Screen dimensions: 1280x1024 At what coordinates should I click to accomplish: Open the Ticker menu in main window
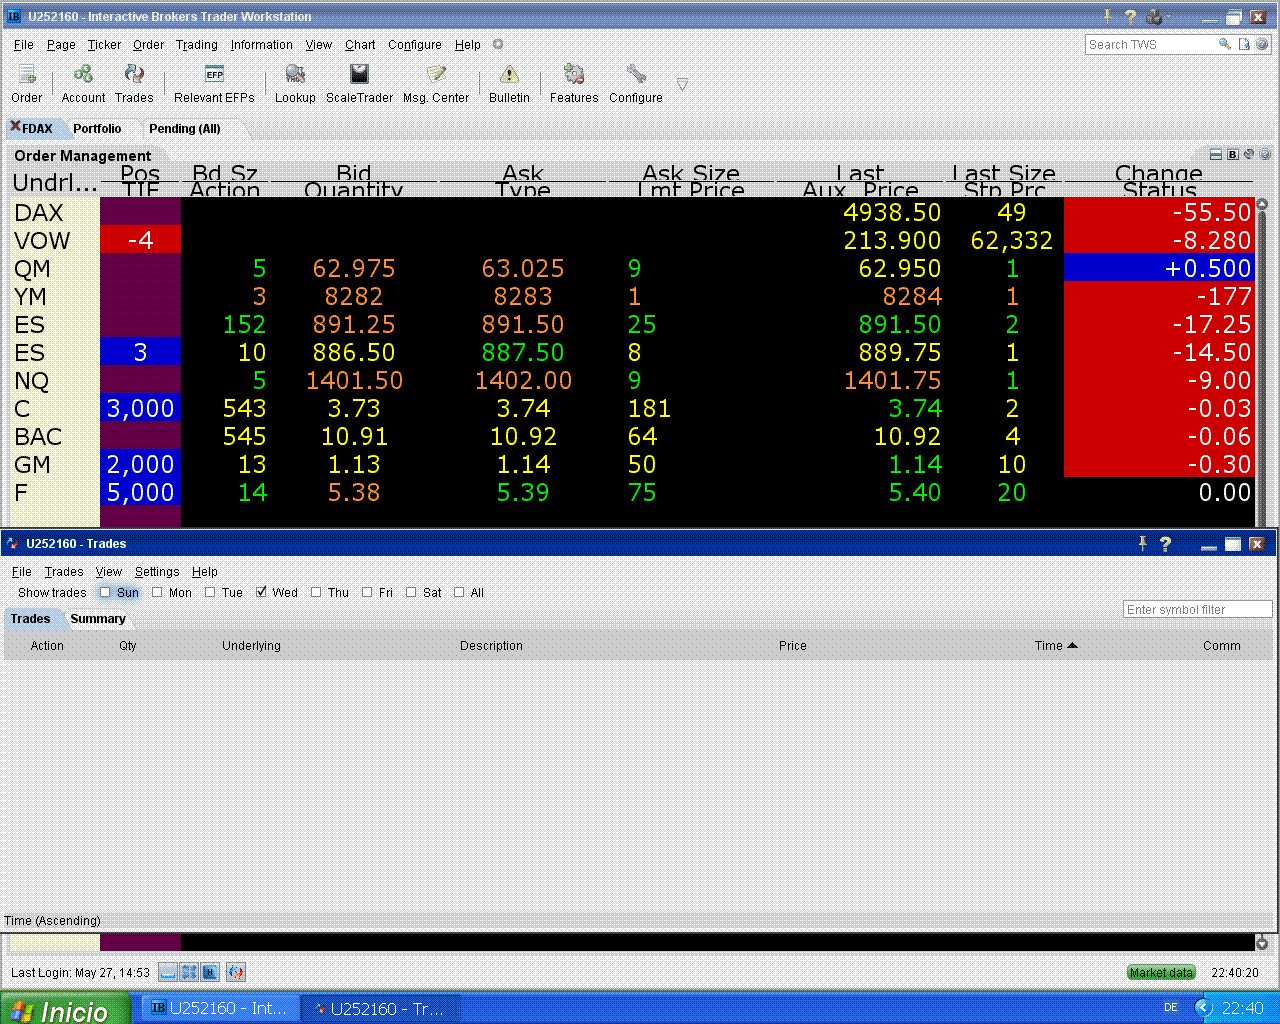104,44
